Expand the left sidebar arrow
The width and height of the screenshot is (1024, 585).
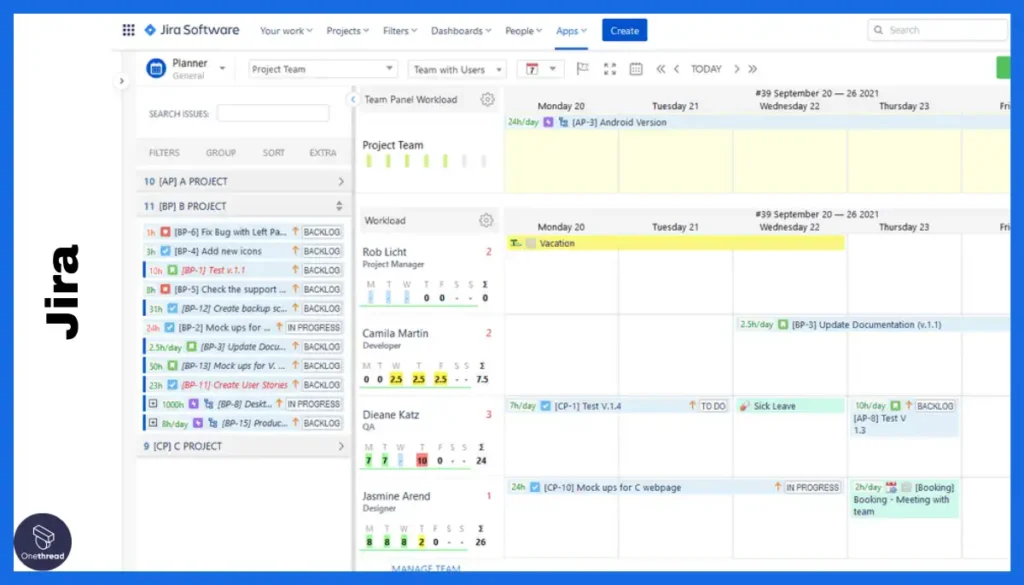121,81
